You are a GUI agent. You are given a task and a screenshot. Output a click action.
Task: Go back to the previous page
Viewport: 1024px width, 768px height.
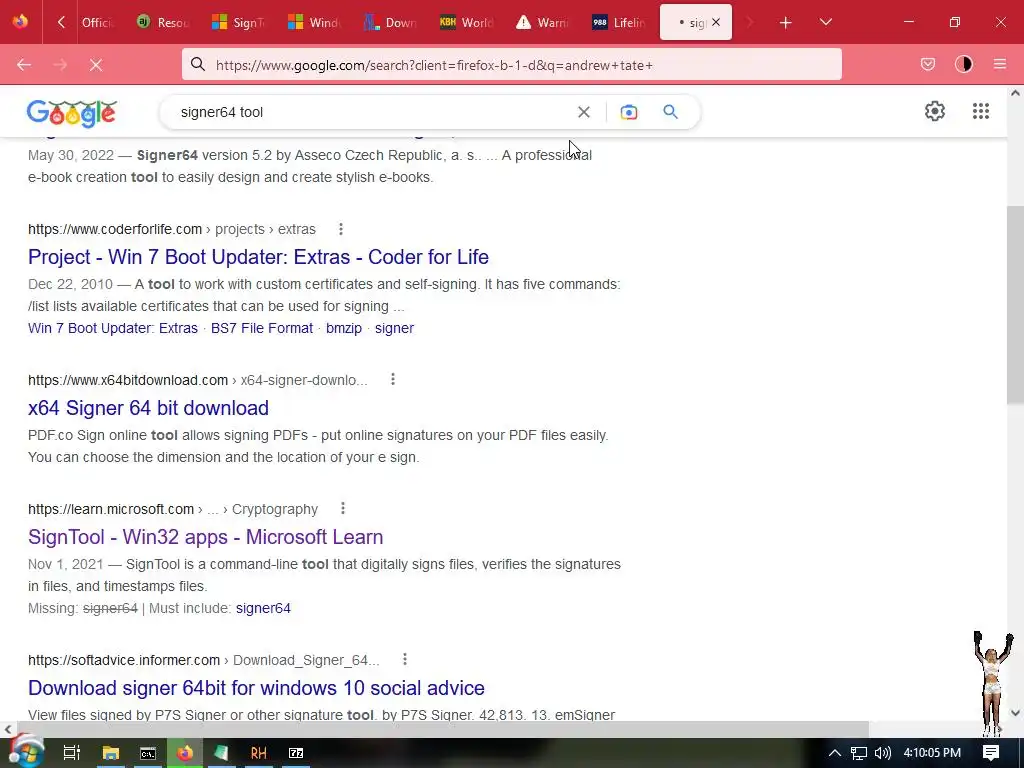24,65
